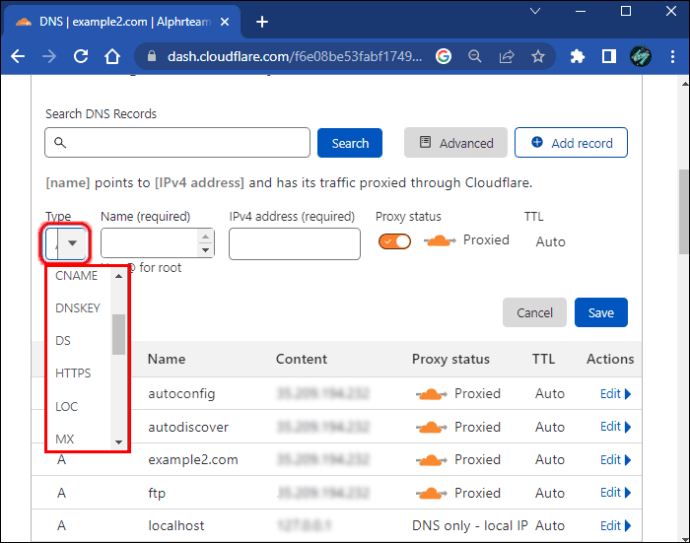
Task: Click the autoconfig name cell
Action: point(182,393)
